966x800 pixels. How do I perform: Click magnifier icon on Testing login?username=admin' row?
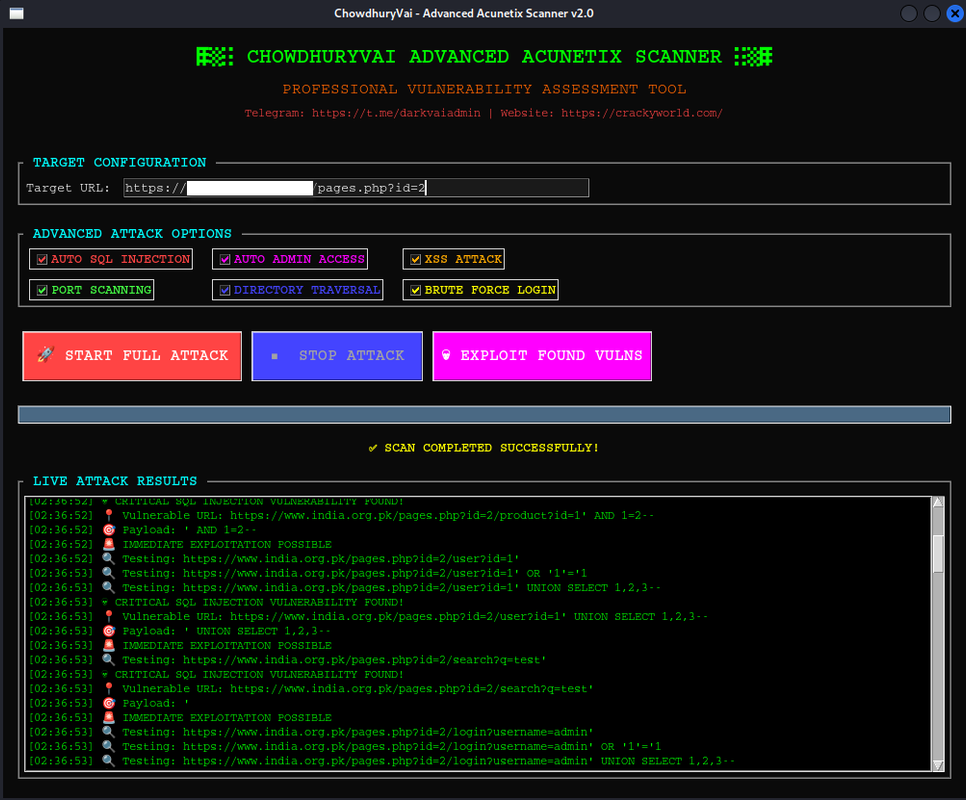click(108, 732)
